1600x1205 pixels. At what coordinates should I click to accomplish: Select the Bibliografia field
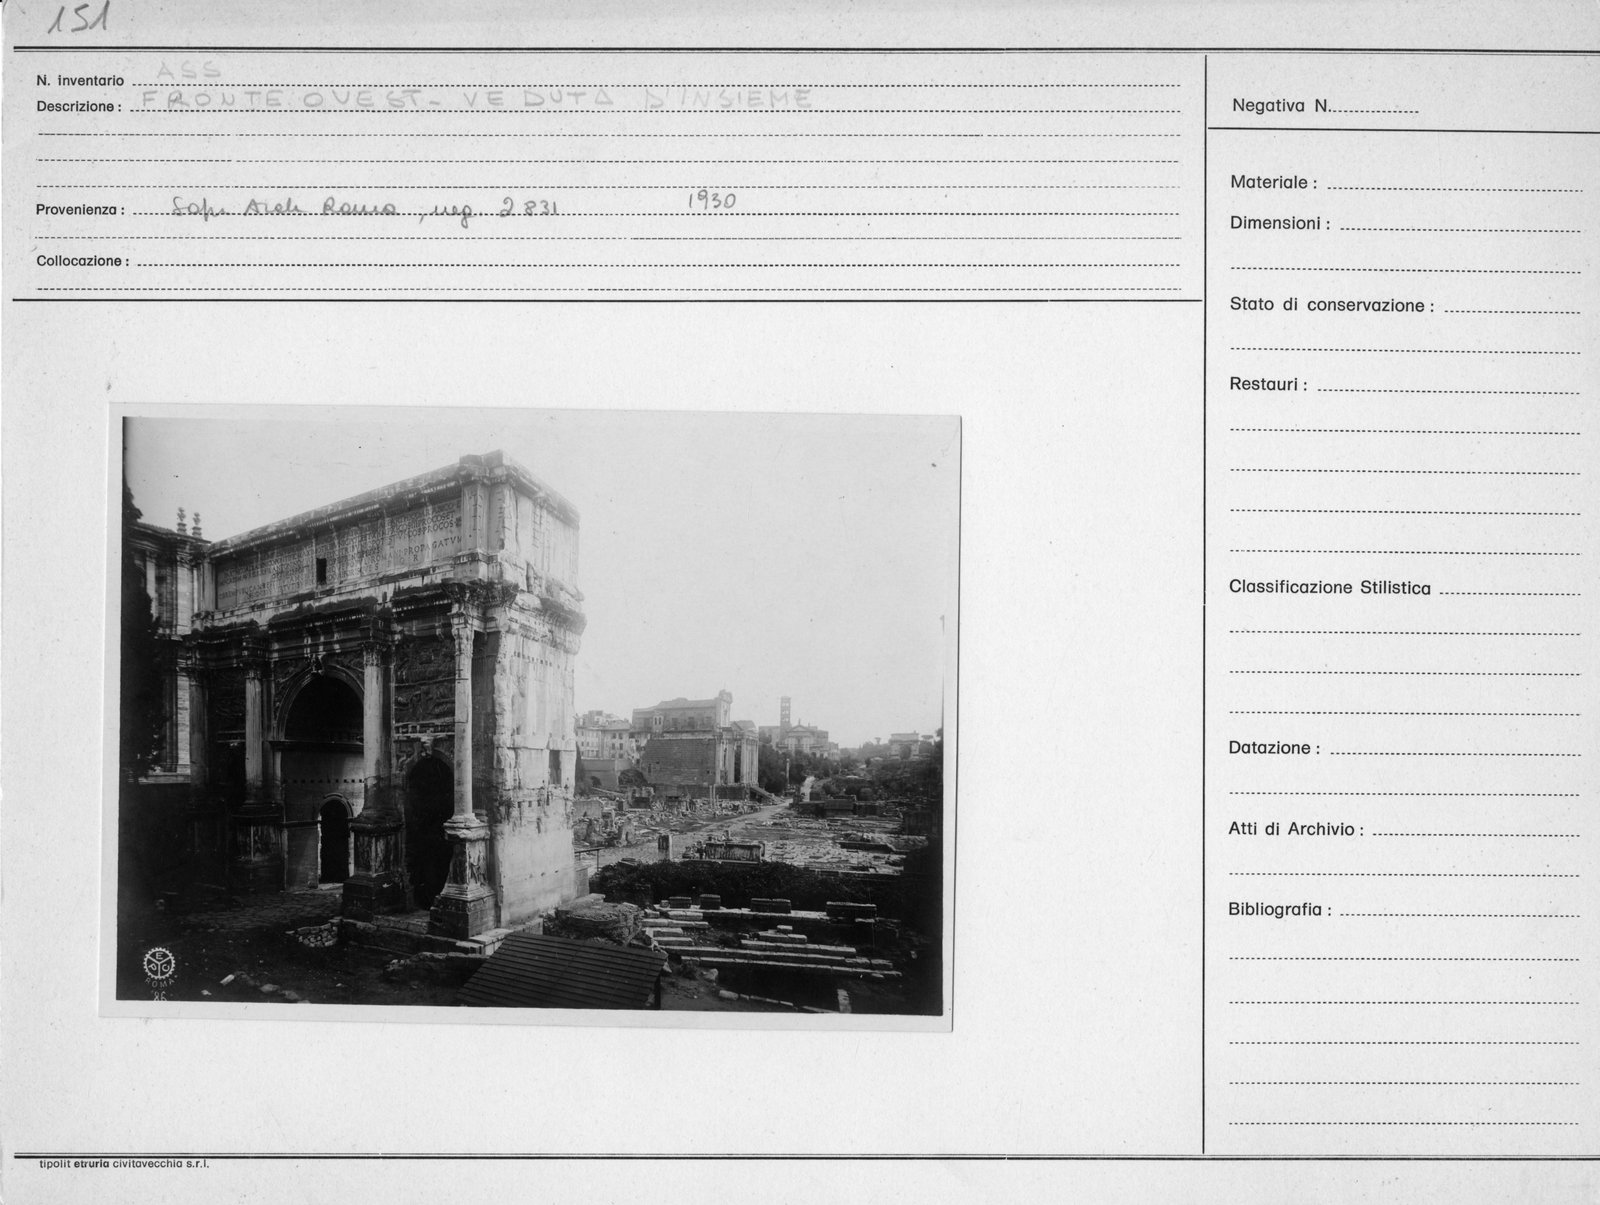coord(1460,910)
